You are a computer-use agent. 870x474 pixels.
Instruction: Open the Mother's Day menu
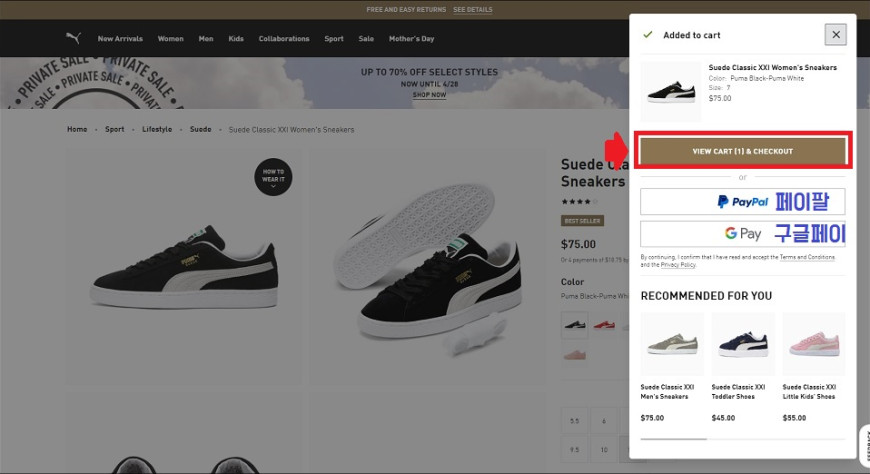[x=412, y=39]
